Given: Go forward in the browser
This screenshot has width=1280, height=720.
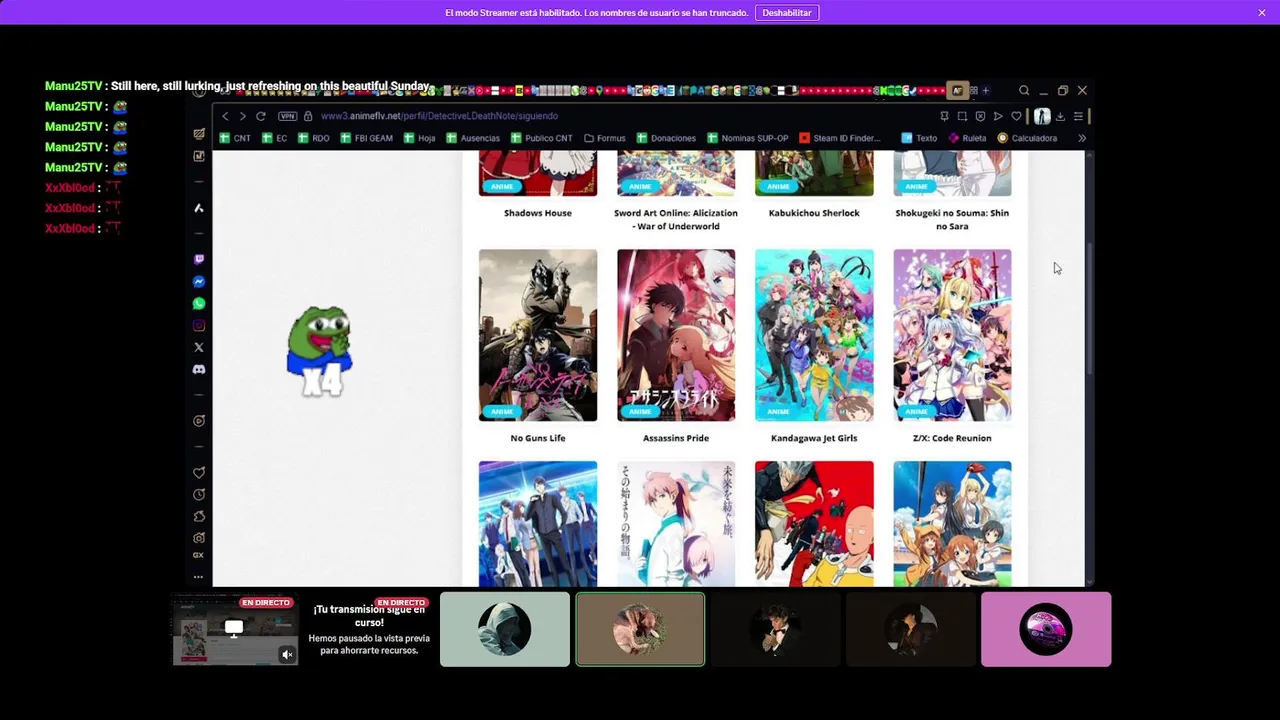Looking at the screenshot, I should 242,116.
